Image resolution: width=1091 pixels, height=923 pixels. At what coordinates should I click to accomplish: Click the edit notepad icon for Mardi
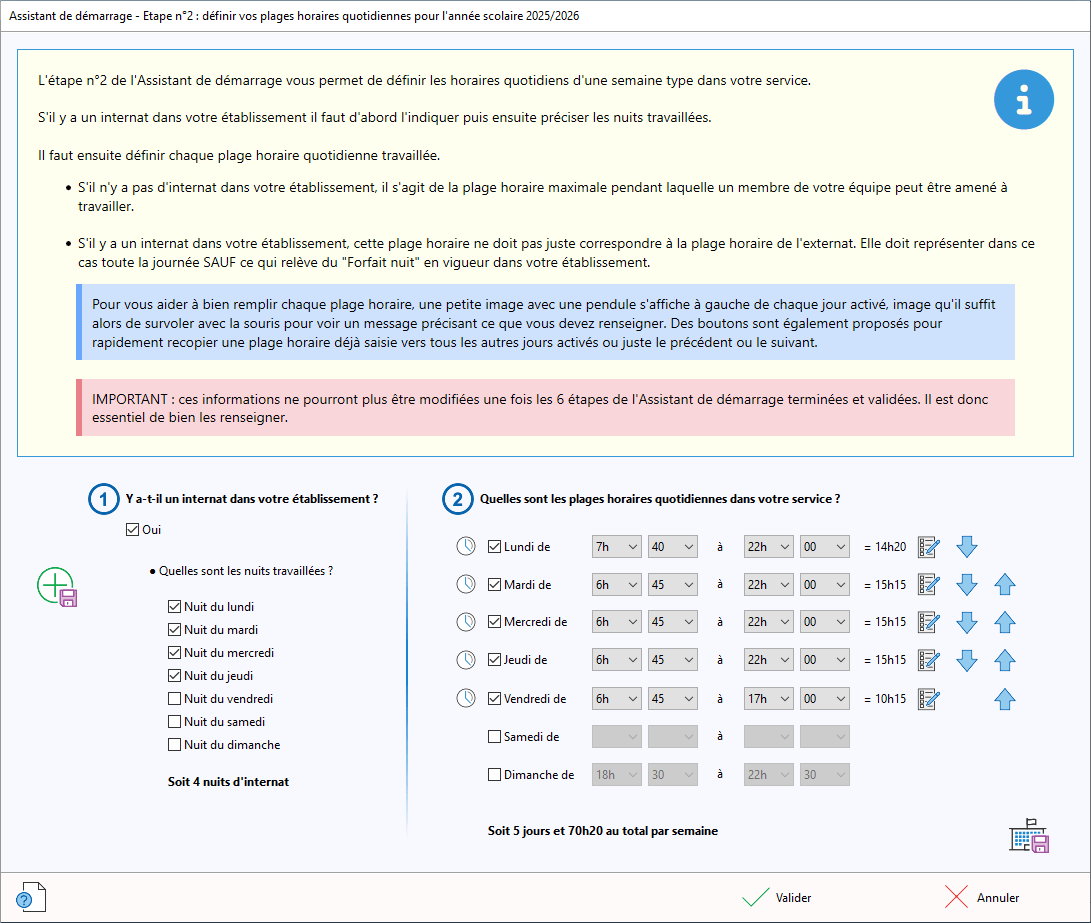pyautogui.click(x=928, y=585)
